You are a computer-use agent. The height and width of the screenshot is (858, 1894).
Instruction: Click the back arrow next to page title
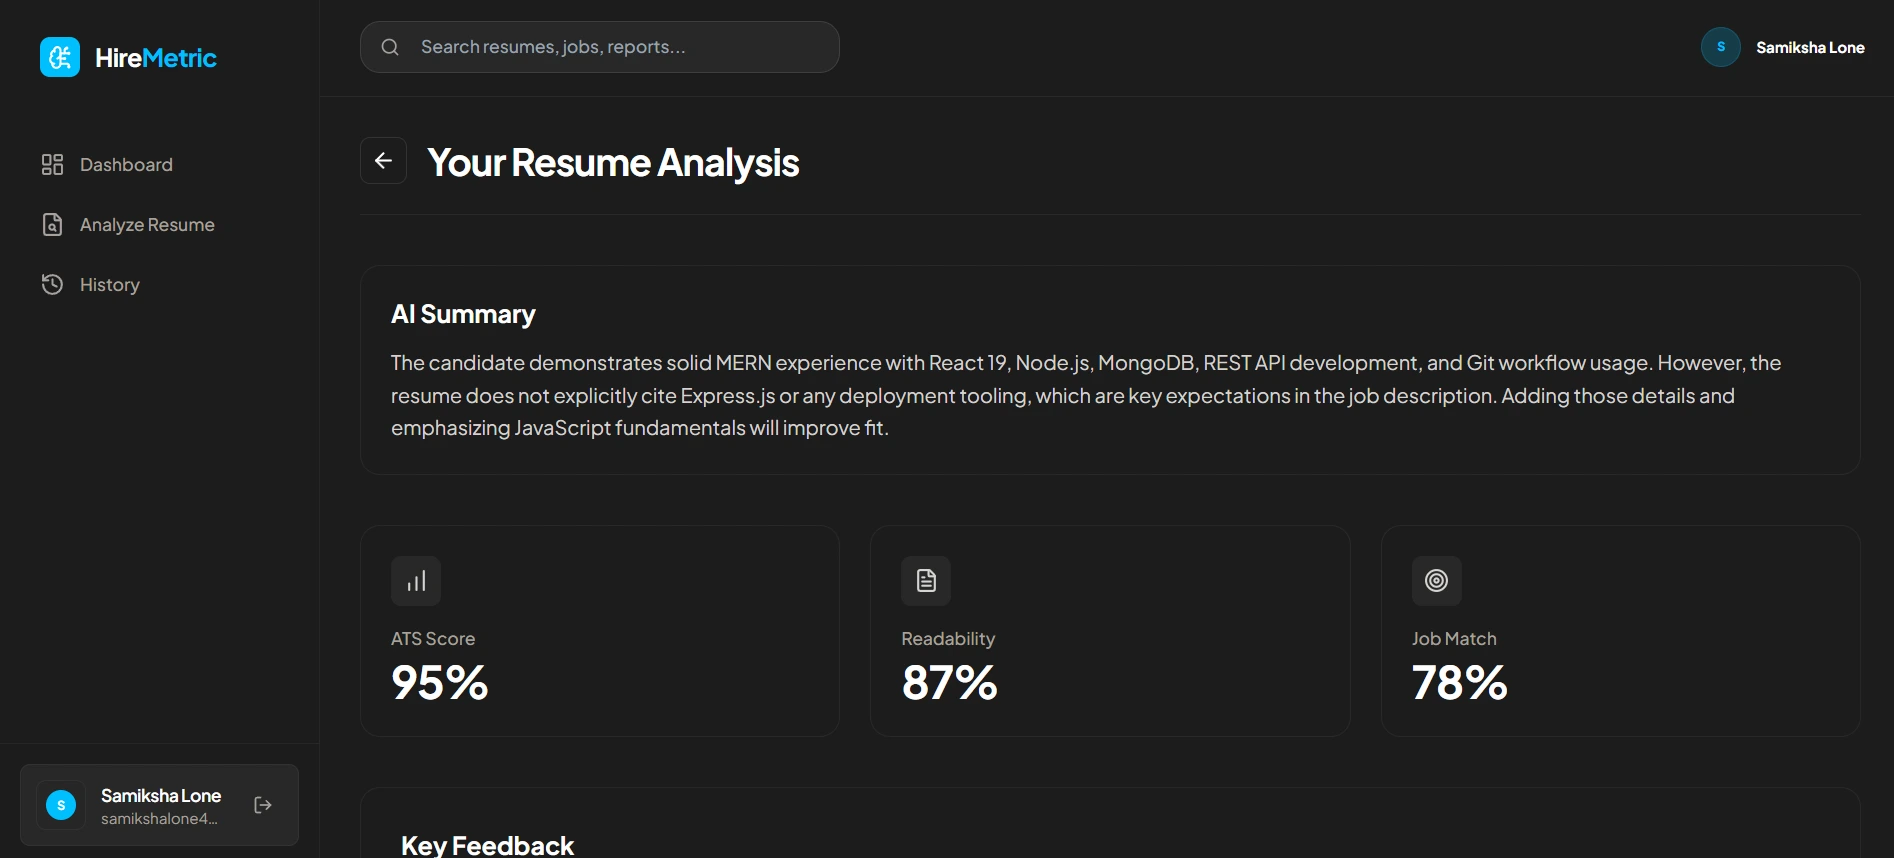(x=383, y=160)
